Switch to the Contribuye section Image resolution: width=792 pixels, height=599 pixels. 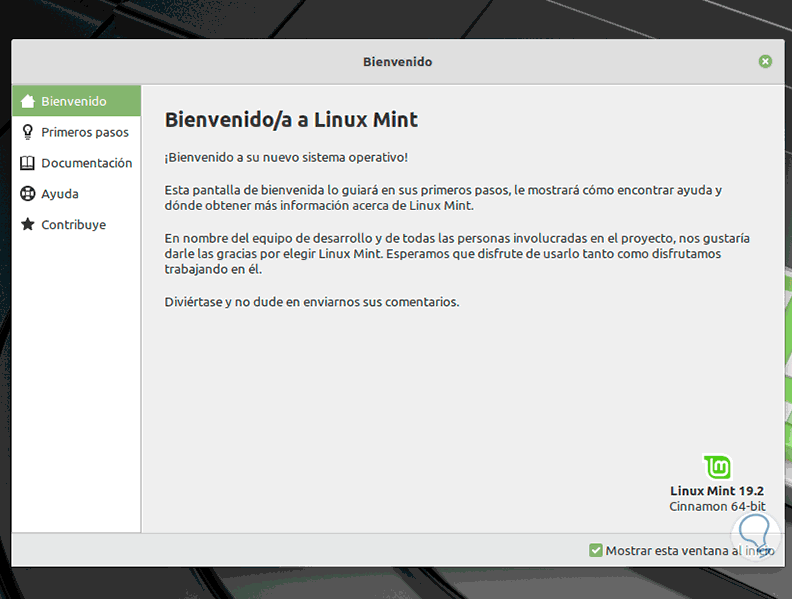[x=76, y=225]
